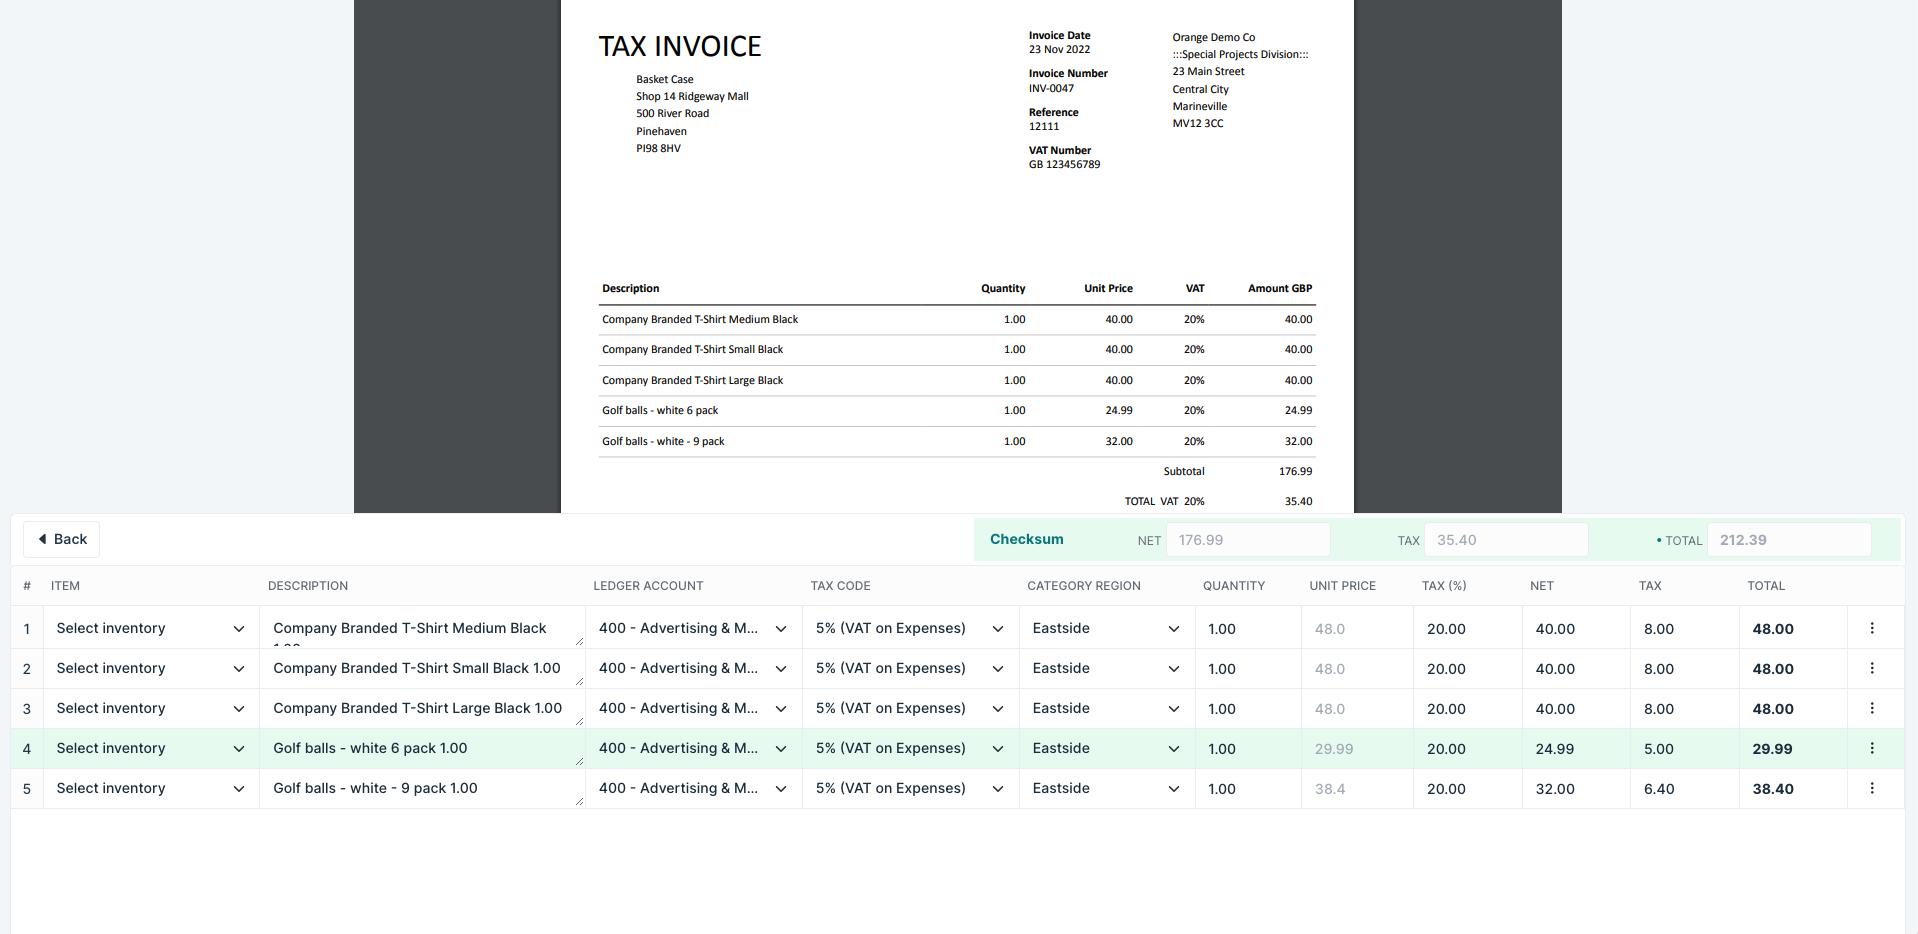1918x934 pixels.
Task: Click the tax percent field in row 2
Action: (x=1468, y=668)
